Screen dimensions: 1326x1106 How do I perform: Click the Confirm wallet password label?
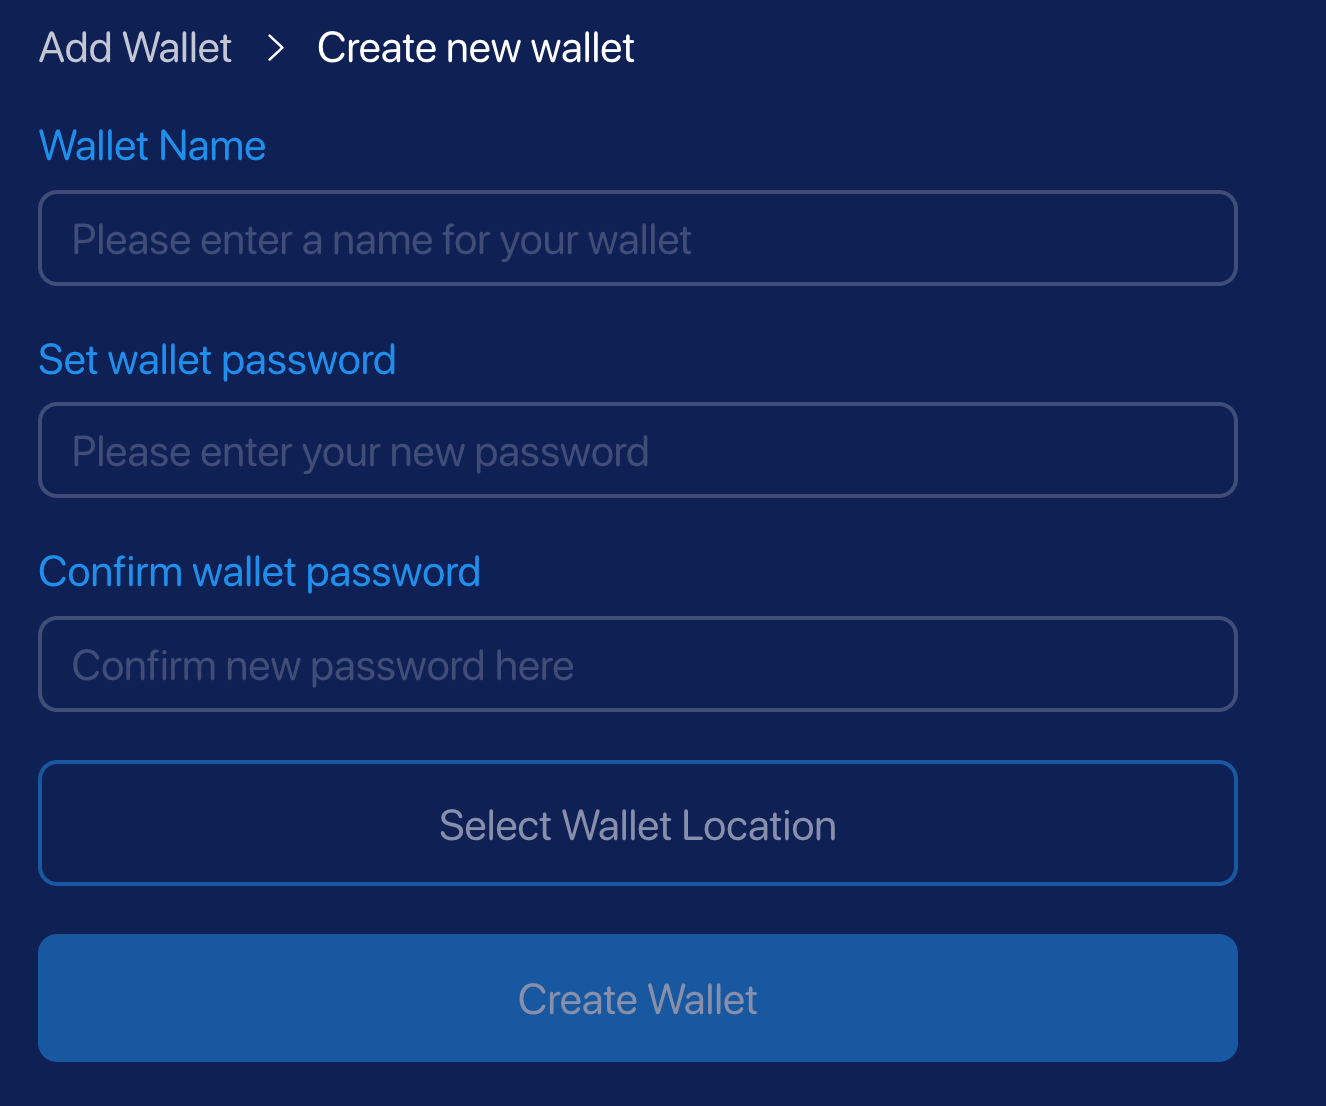(x=259, y=572)
